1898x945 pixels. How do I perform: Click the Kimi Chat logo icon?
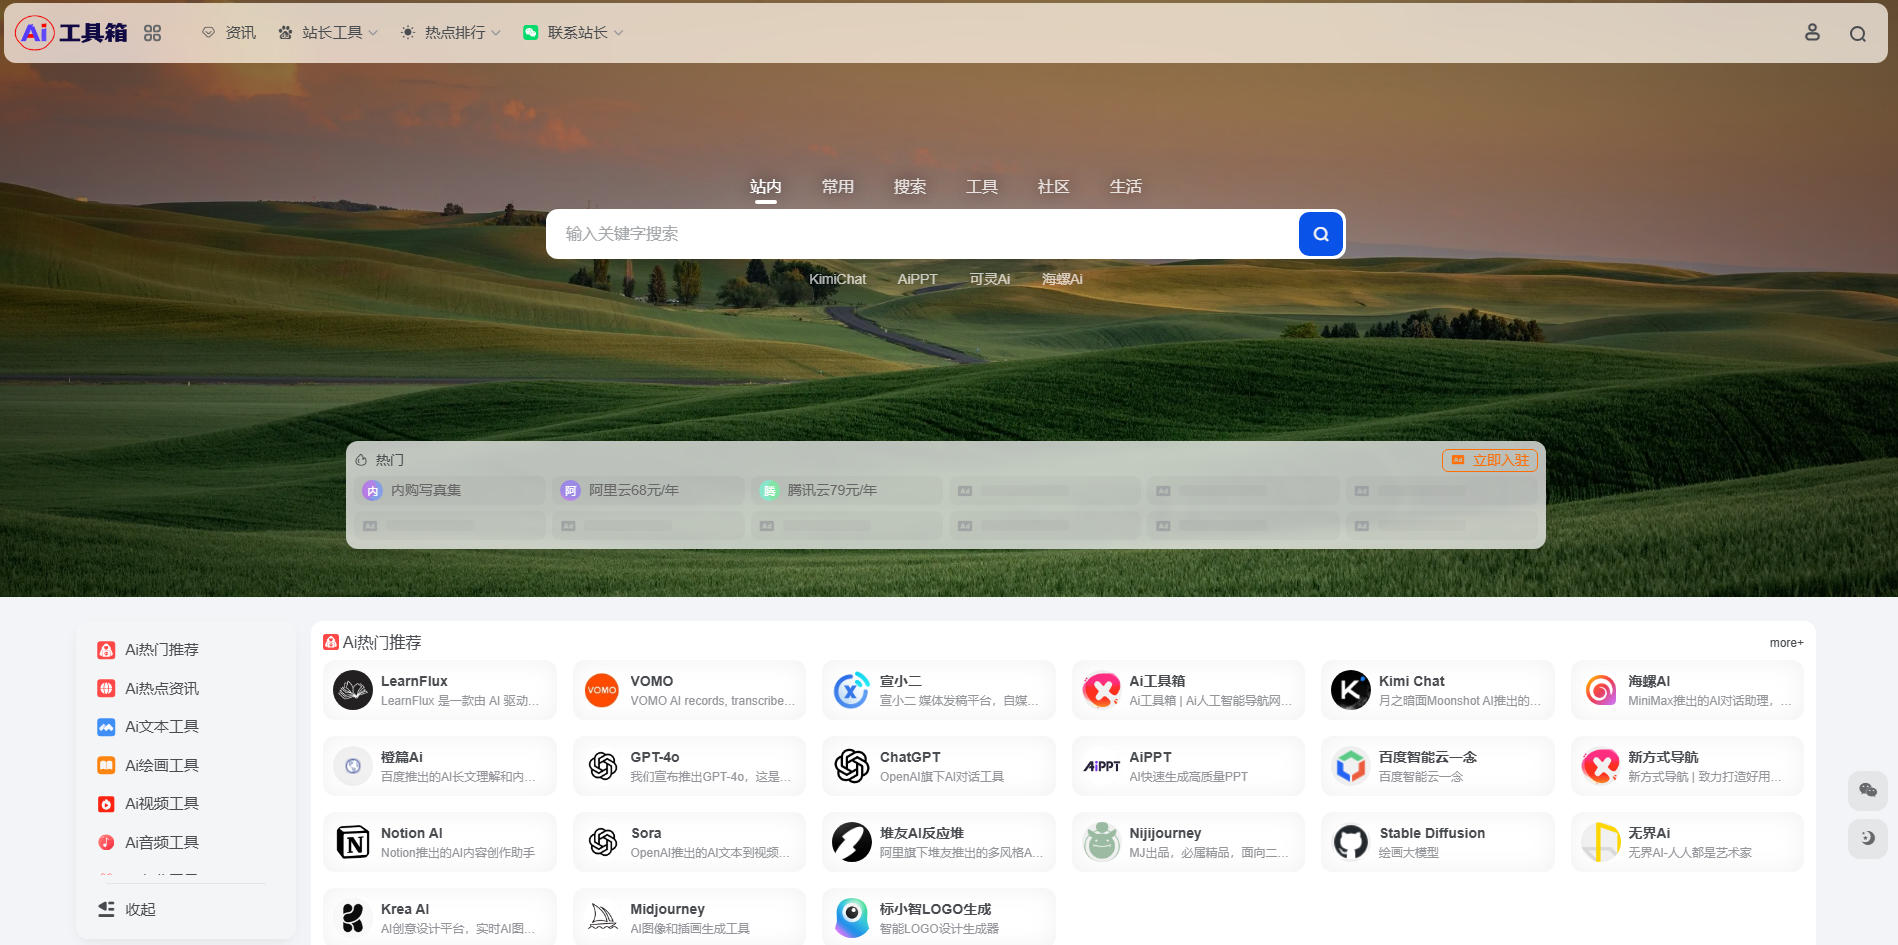[1351, 690]
